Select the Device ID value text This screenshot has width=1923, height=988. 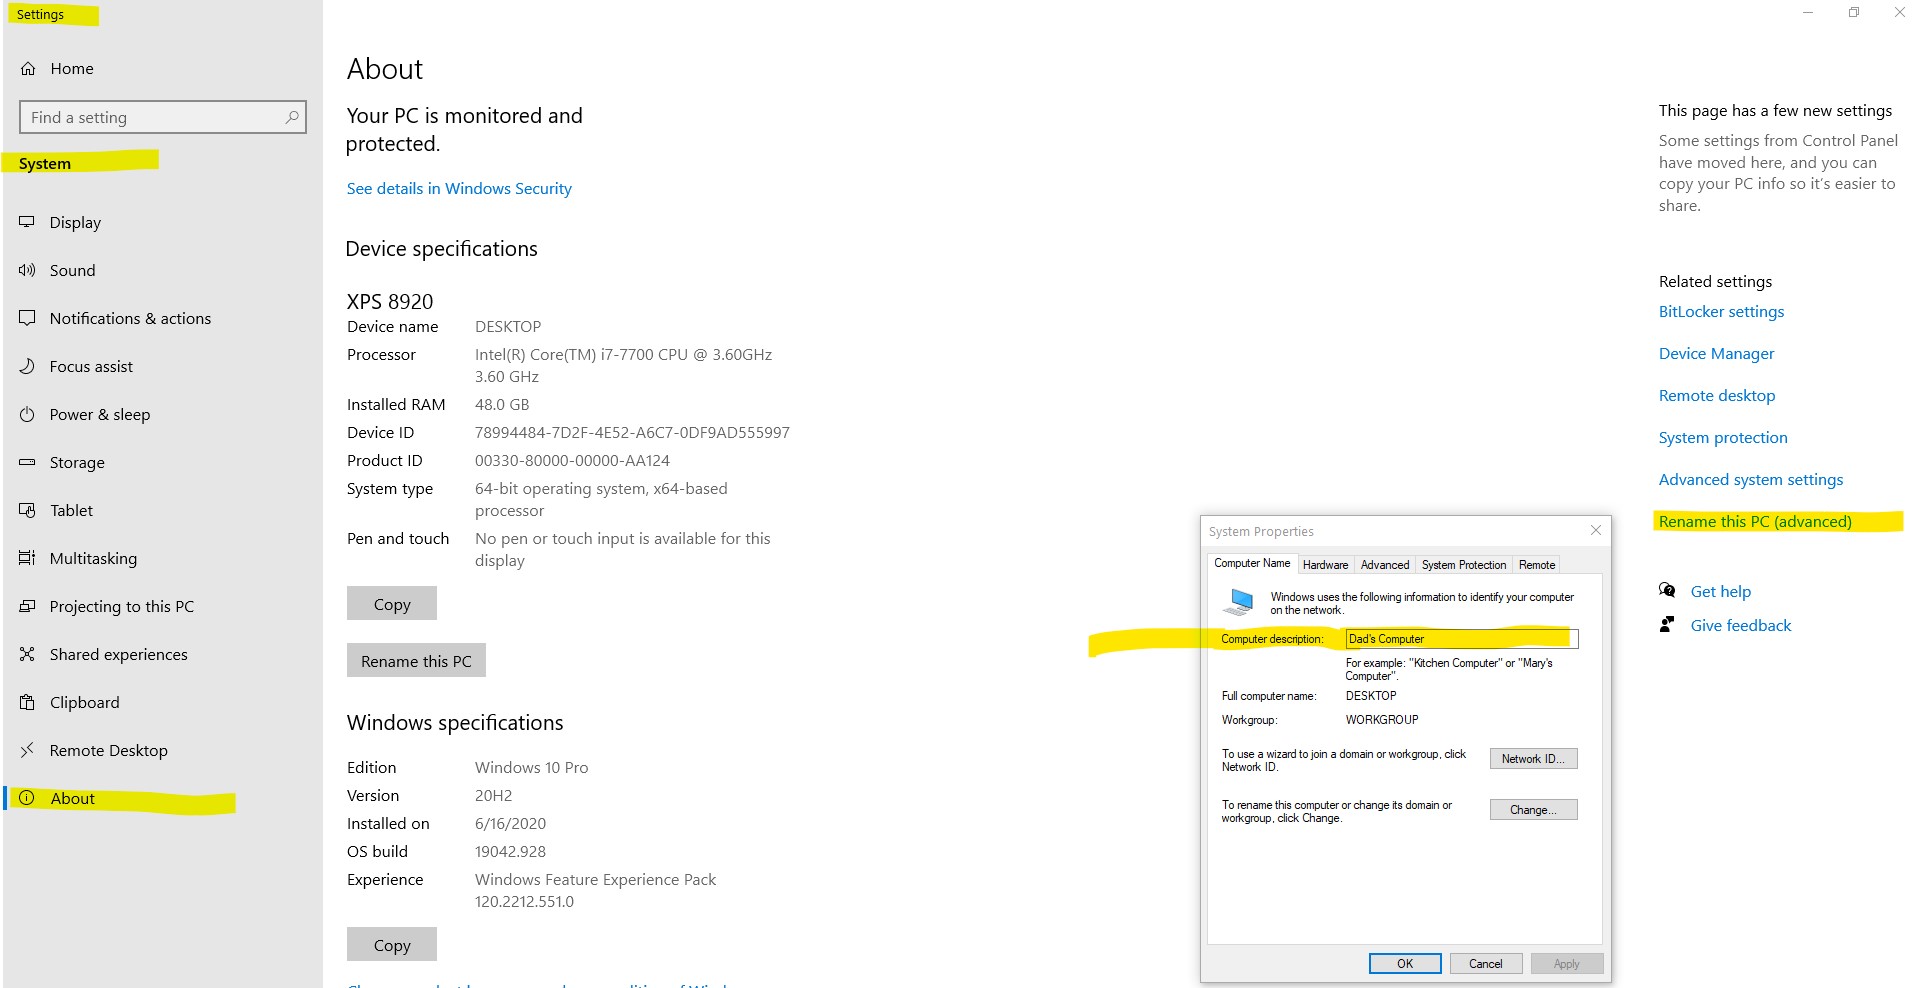[x=632, y=433]
